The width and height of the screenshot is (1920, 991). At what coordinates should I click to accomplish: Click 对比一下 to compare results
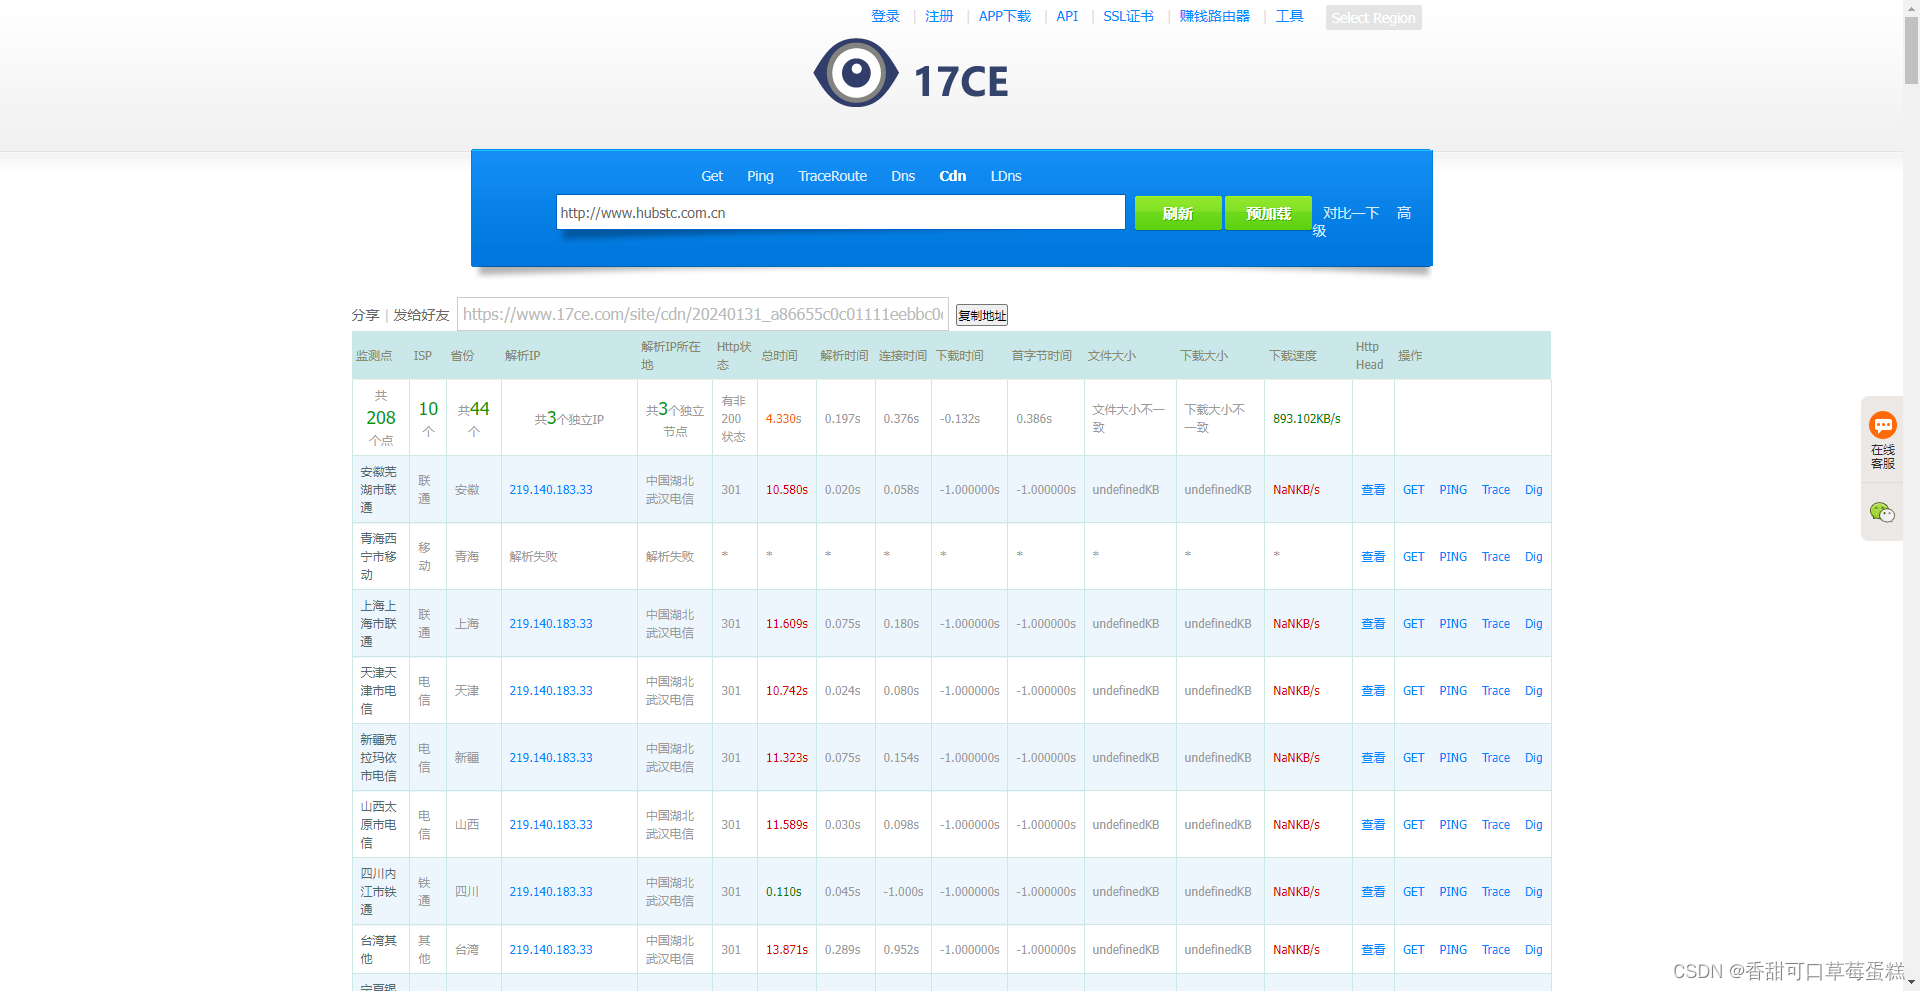pos(1349,213)
